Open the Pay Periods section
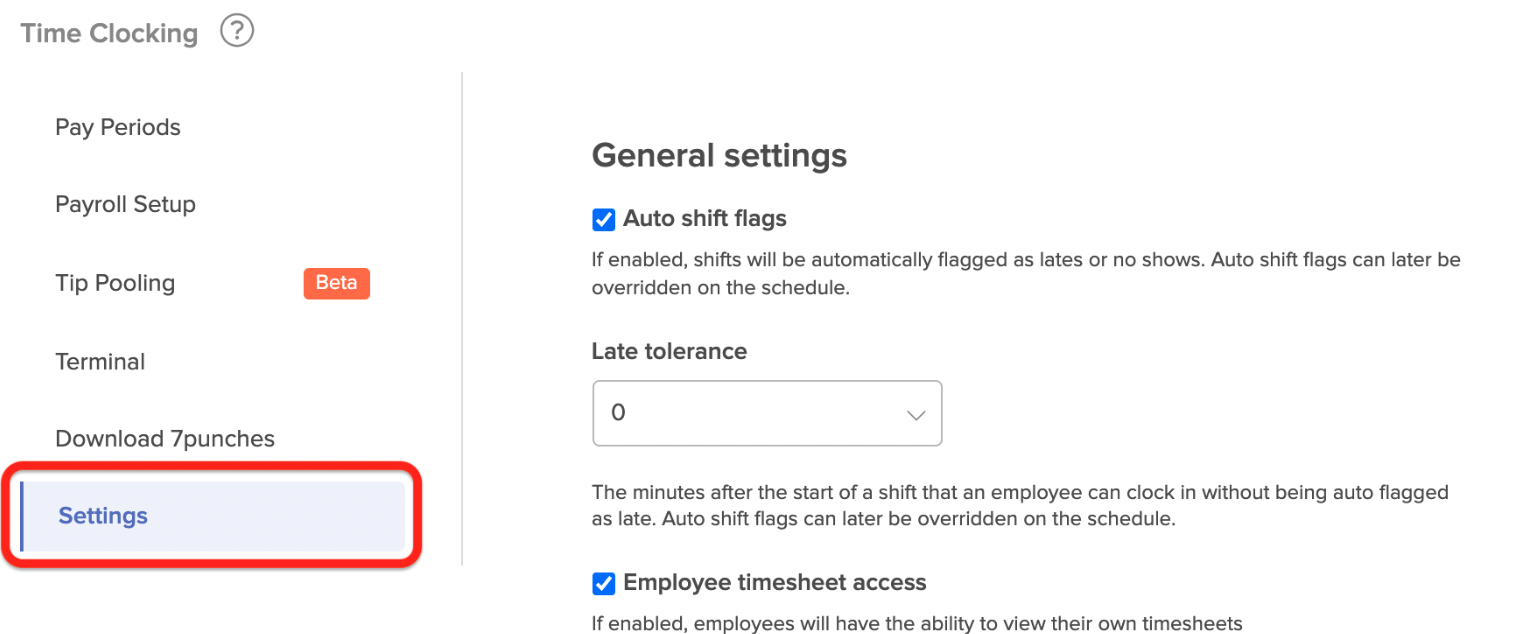 point(117,127)
